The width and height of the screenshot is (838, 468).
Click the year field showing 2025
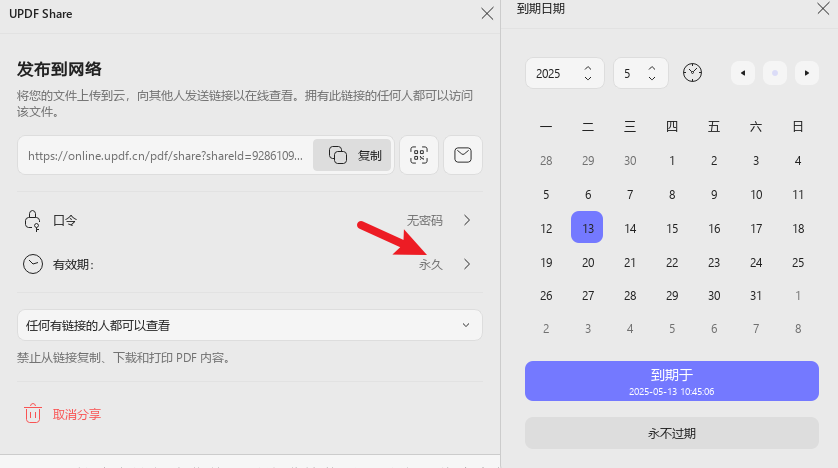(x=565, y=73)
